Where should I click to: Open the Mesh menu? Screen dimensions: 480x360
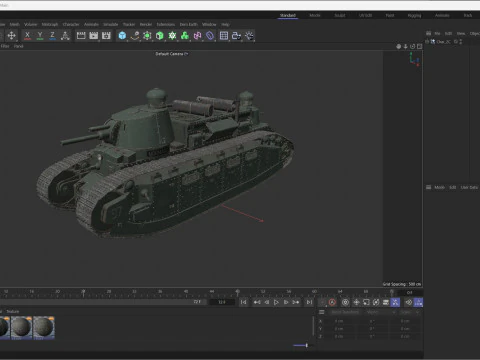14,24
